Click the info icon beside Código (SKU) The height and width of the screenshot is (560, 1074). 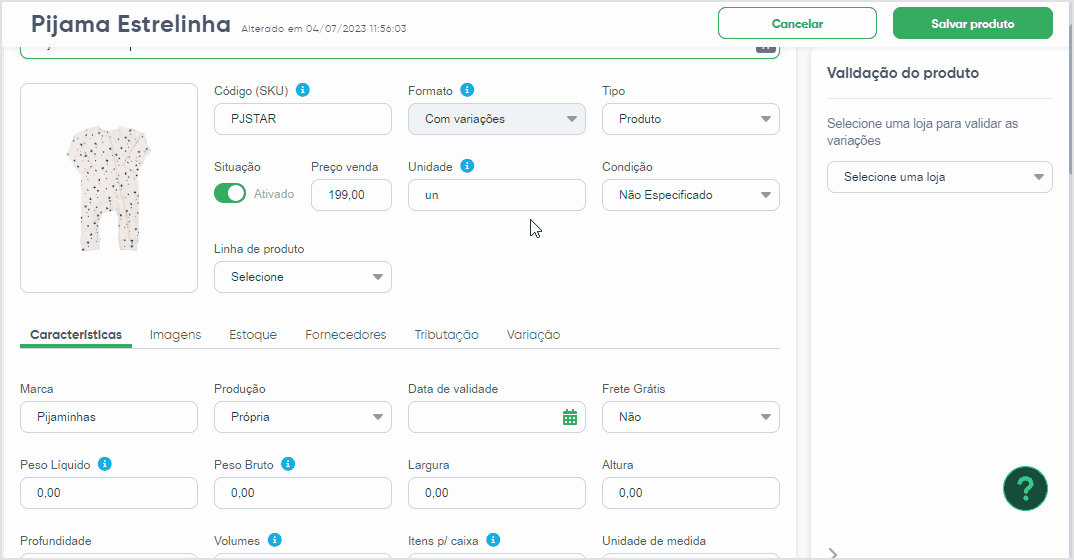303,90
